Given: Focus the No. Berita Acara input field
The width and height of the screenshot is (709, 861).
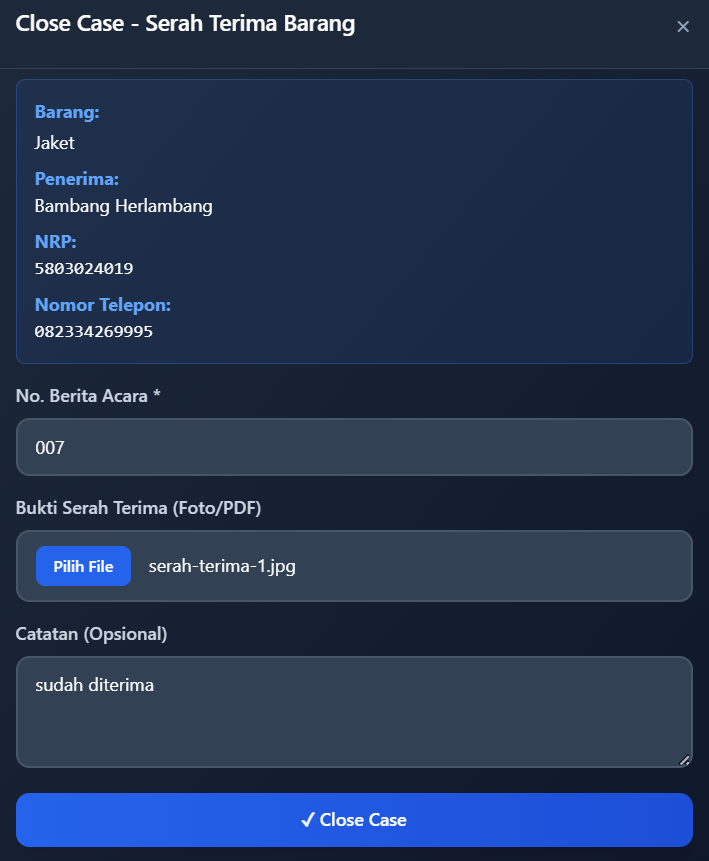Looking at the screenshot, I should (x=354, y=447).
